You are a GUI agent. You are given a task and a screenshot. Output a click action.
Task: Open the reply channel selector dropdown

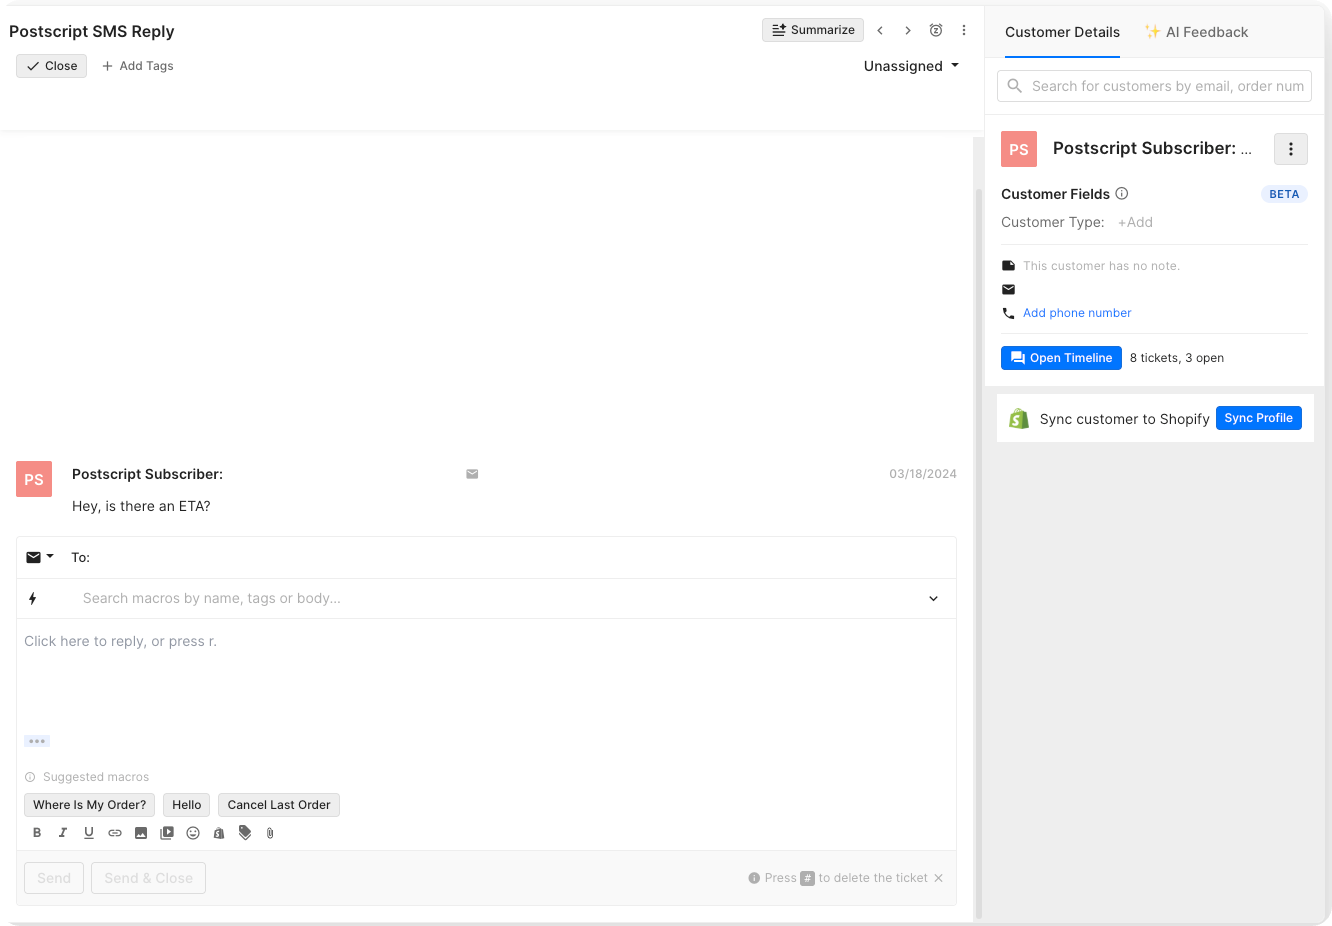click(x=40, y=557)
